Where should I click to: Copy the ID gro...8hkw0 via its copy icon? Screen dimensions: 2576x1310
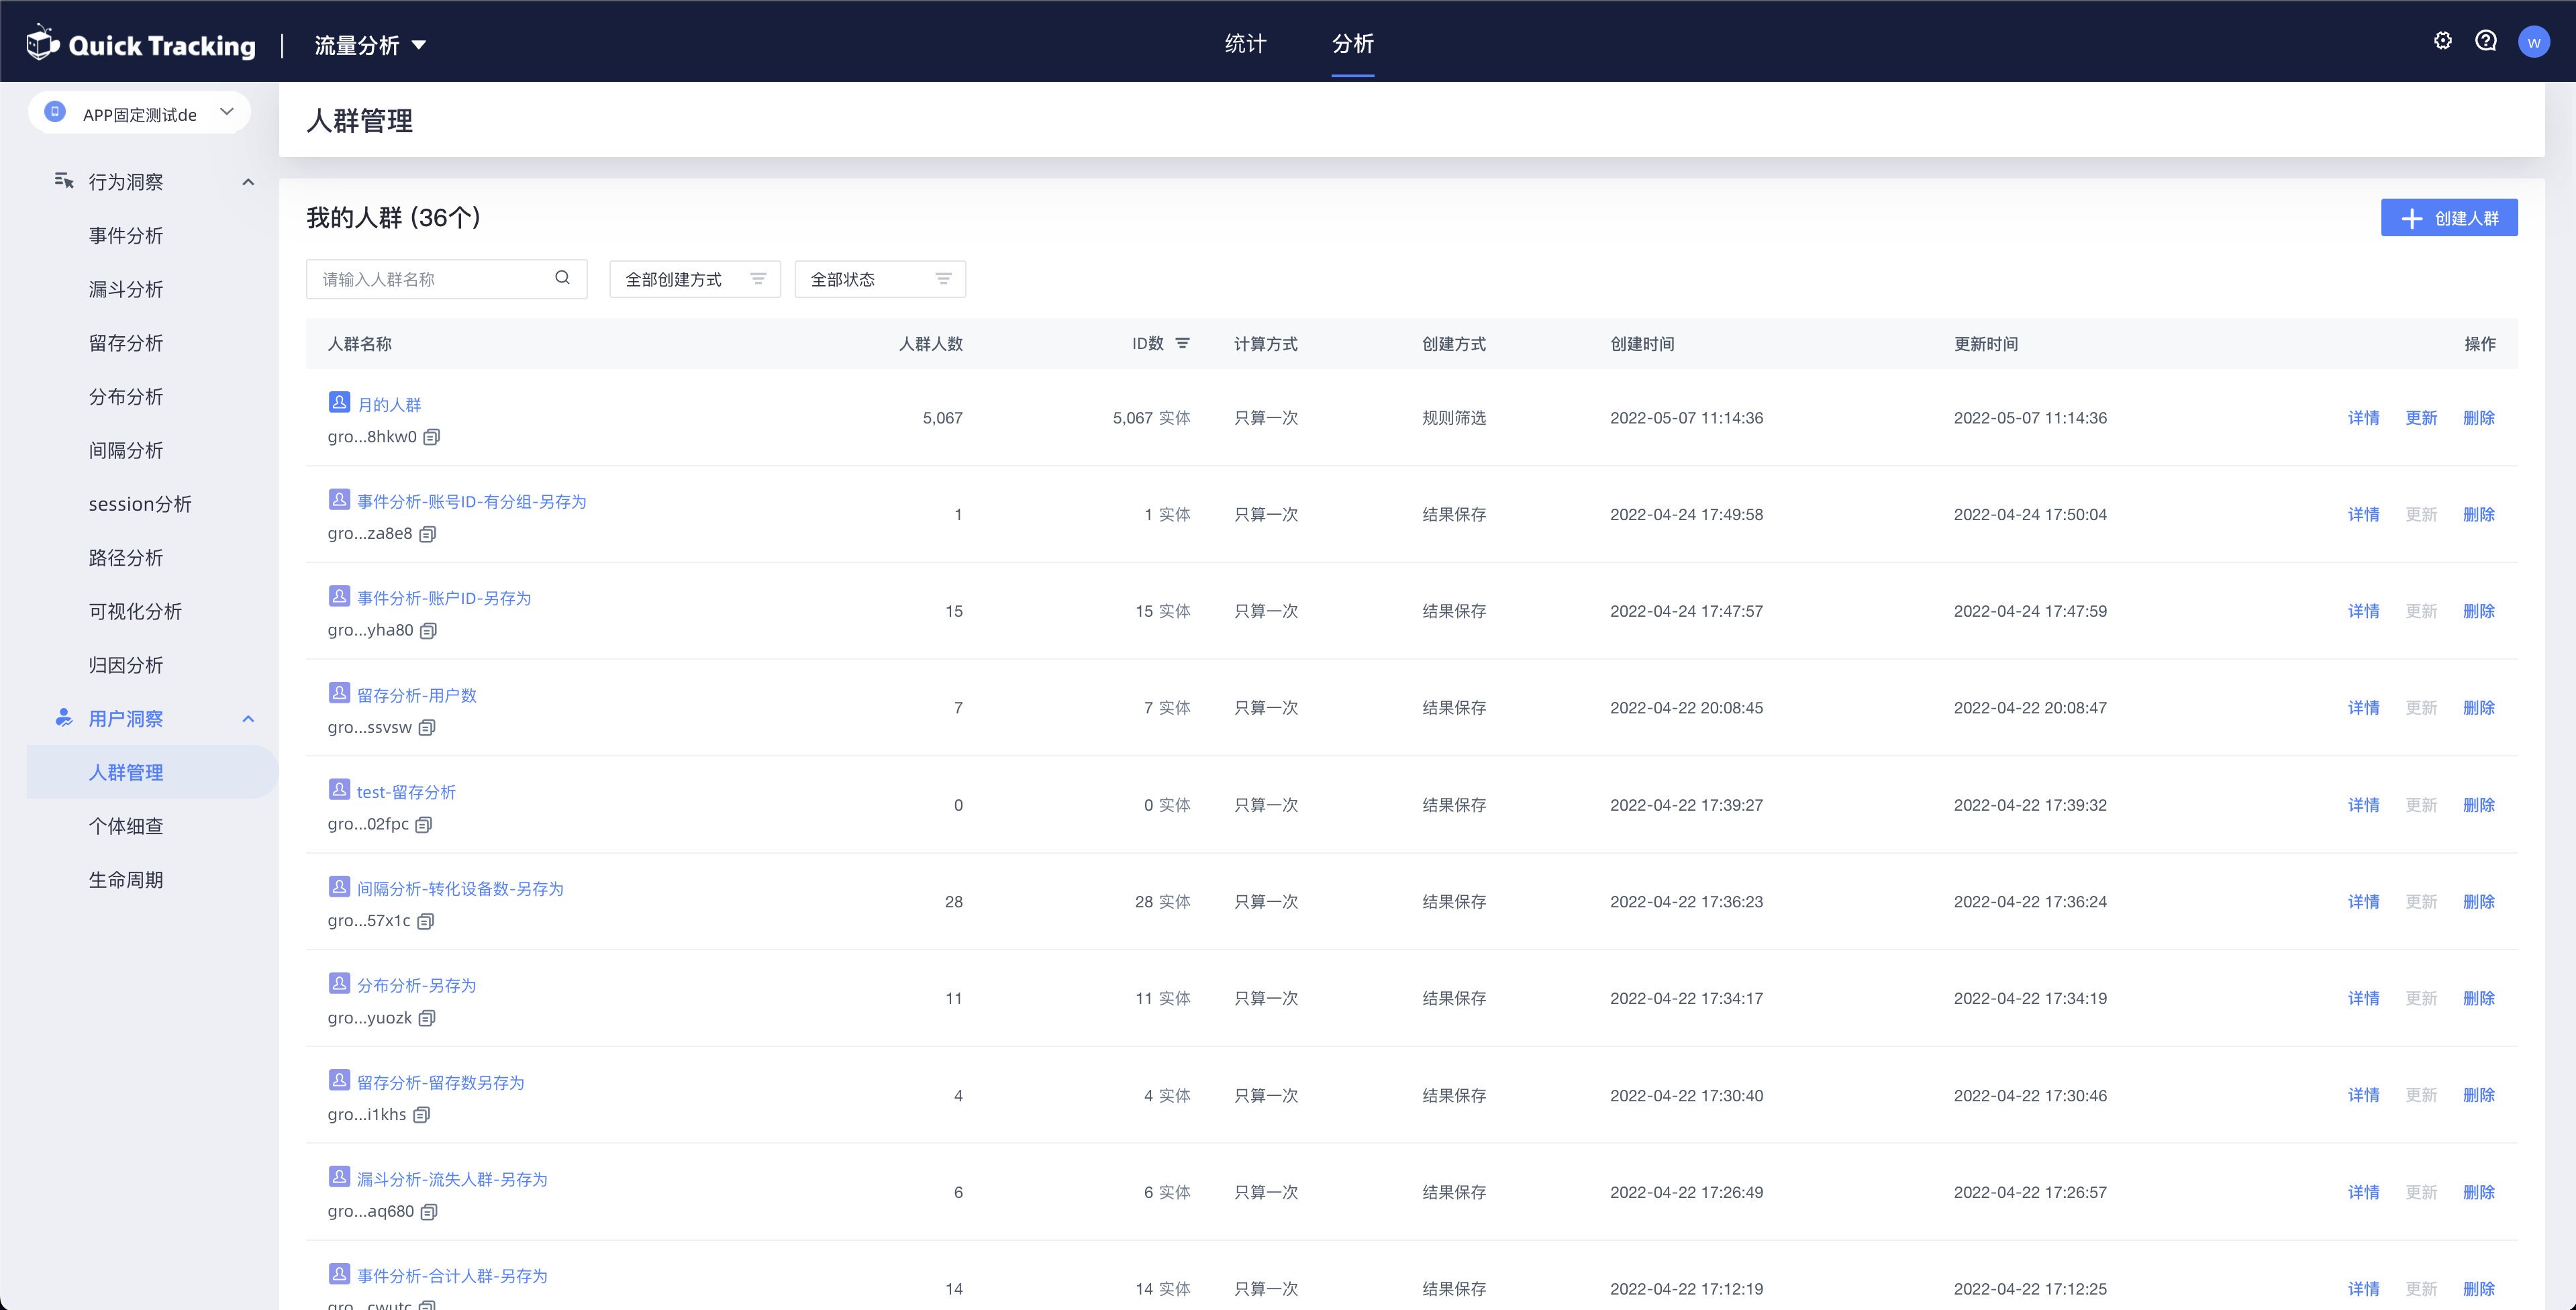tap(431, 437)
